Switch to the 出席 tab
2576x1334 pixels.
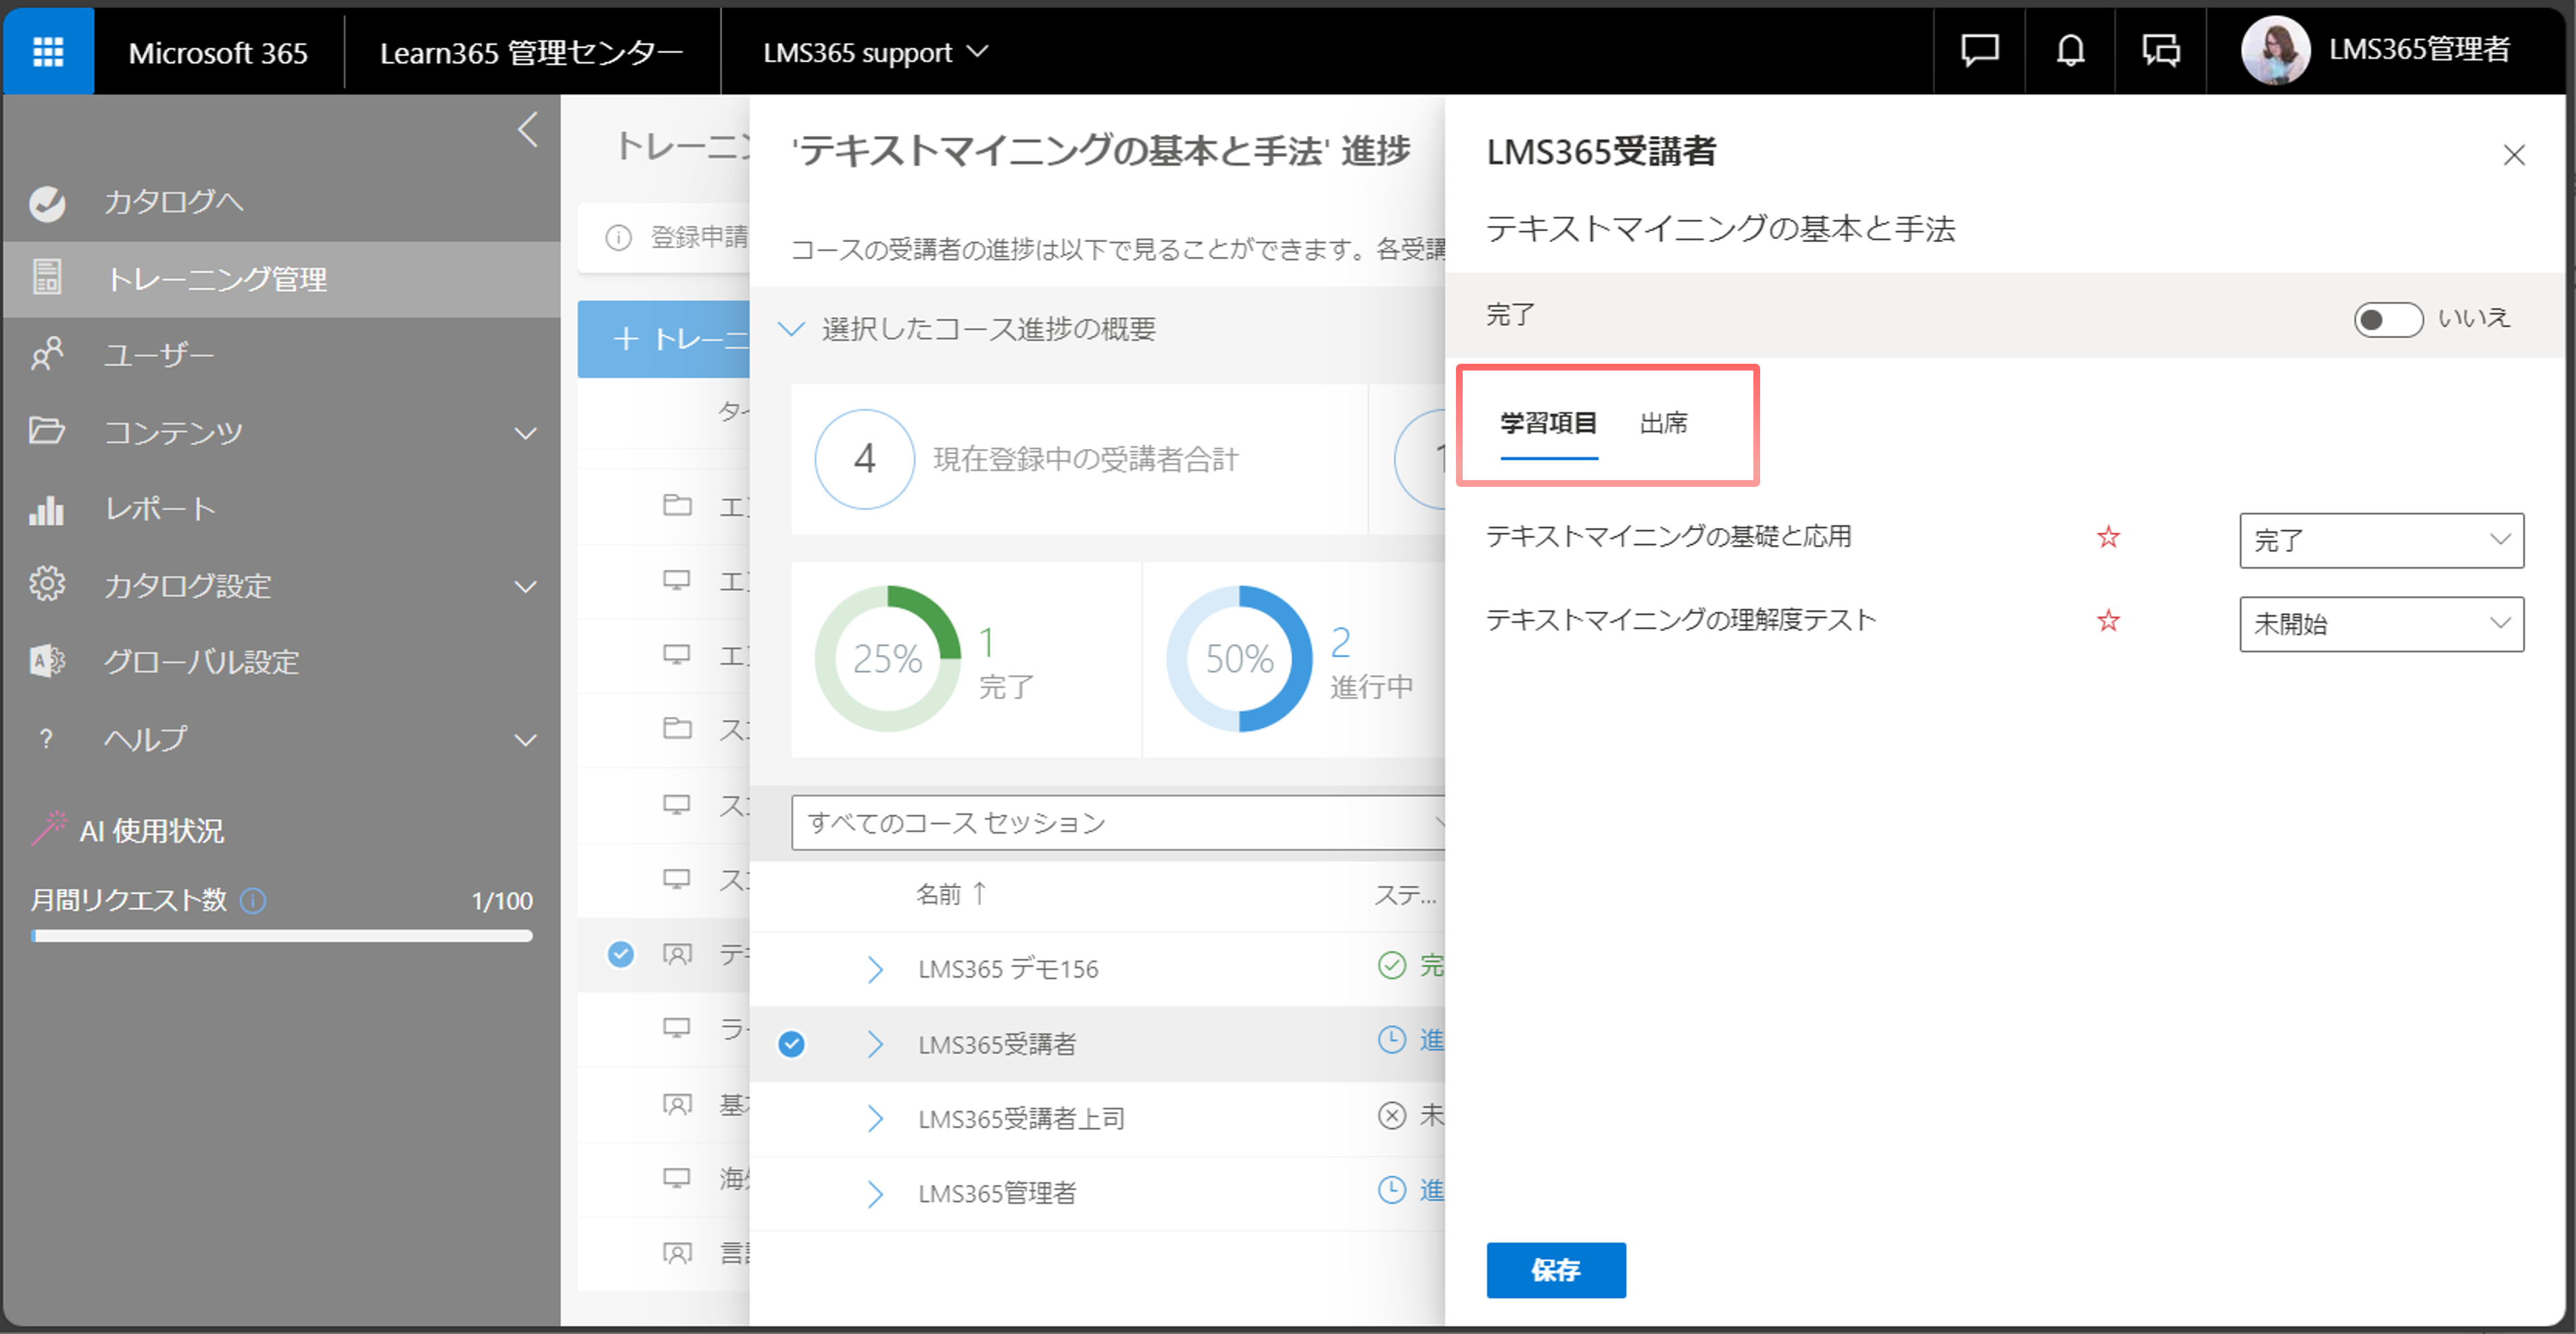(x=1664, y=424)
